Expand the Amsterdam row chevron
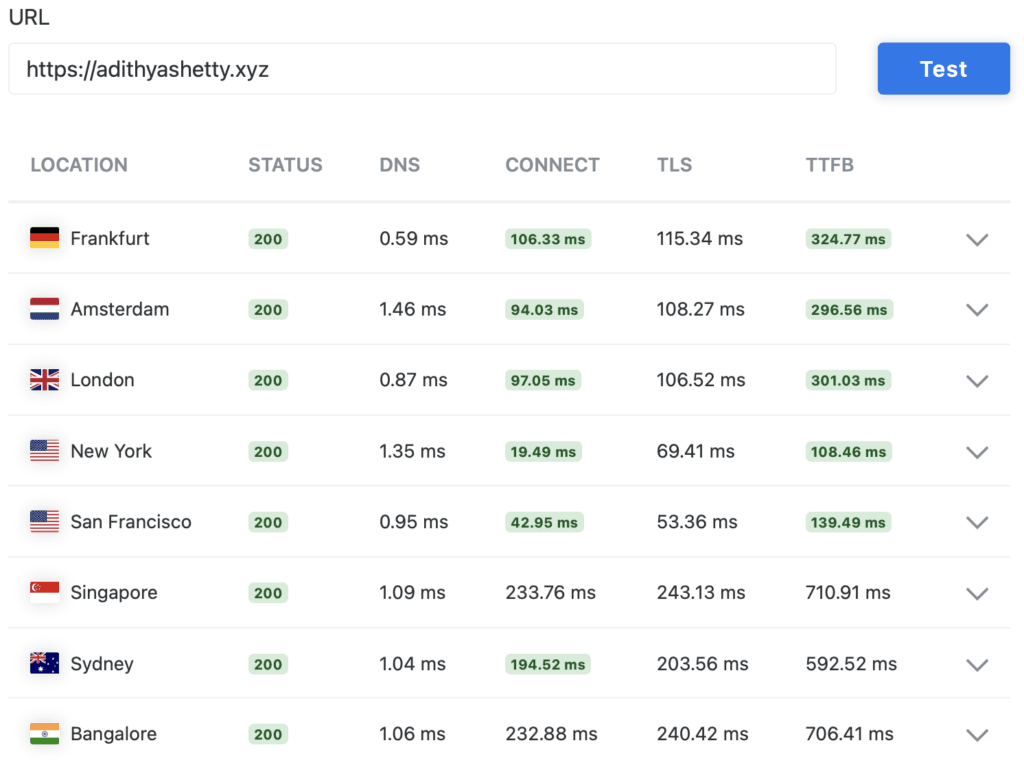 tap(977, 310)
